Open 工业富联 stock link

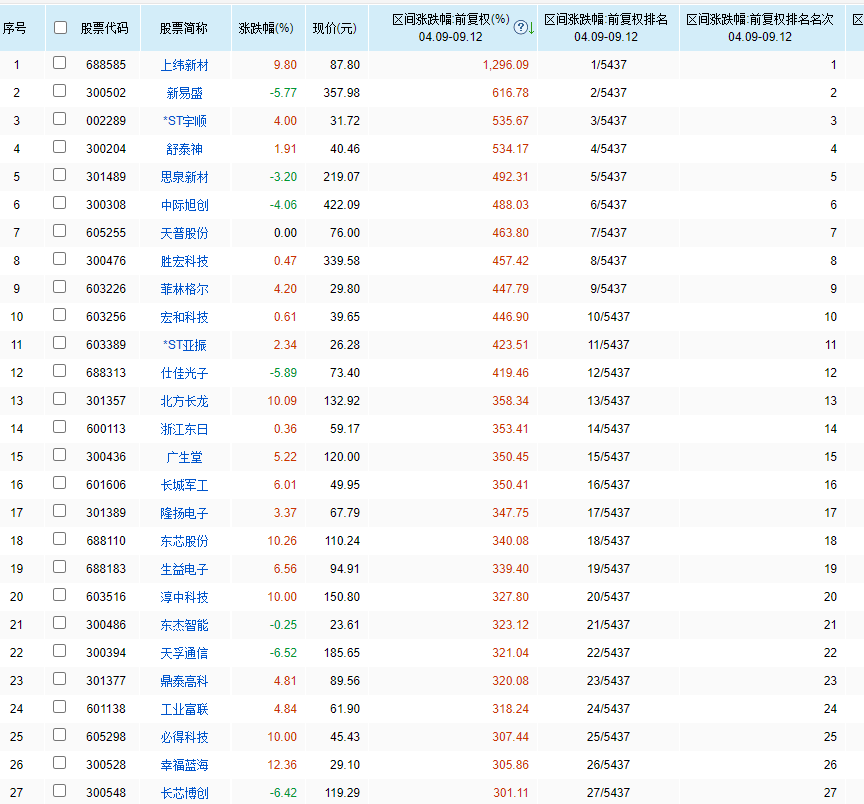point(185,709)
